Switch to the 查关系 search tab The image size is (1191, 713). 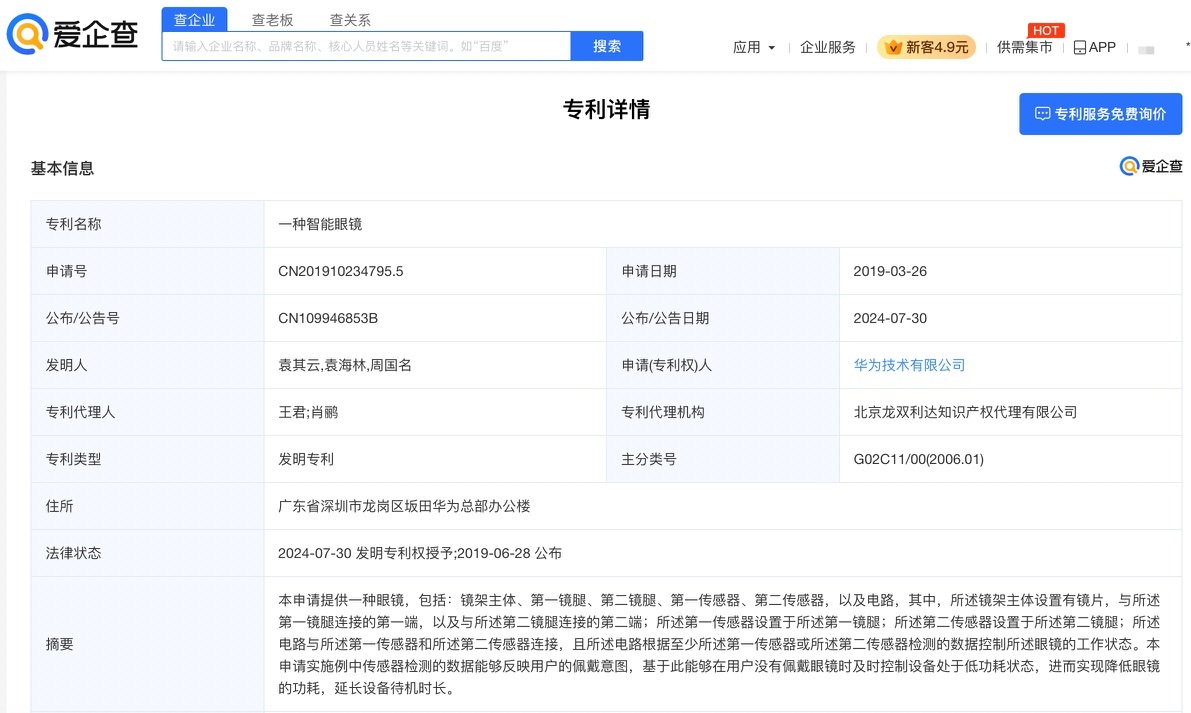click(350, 19)
